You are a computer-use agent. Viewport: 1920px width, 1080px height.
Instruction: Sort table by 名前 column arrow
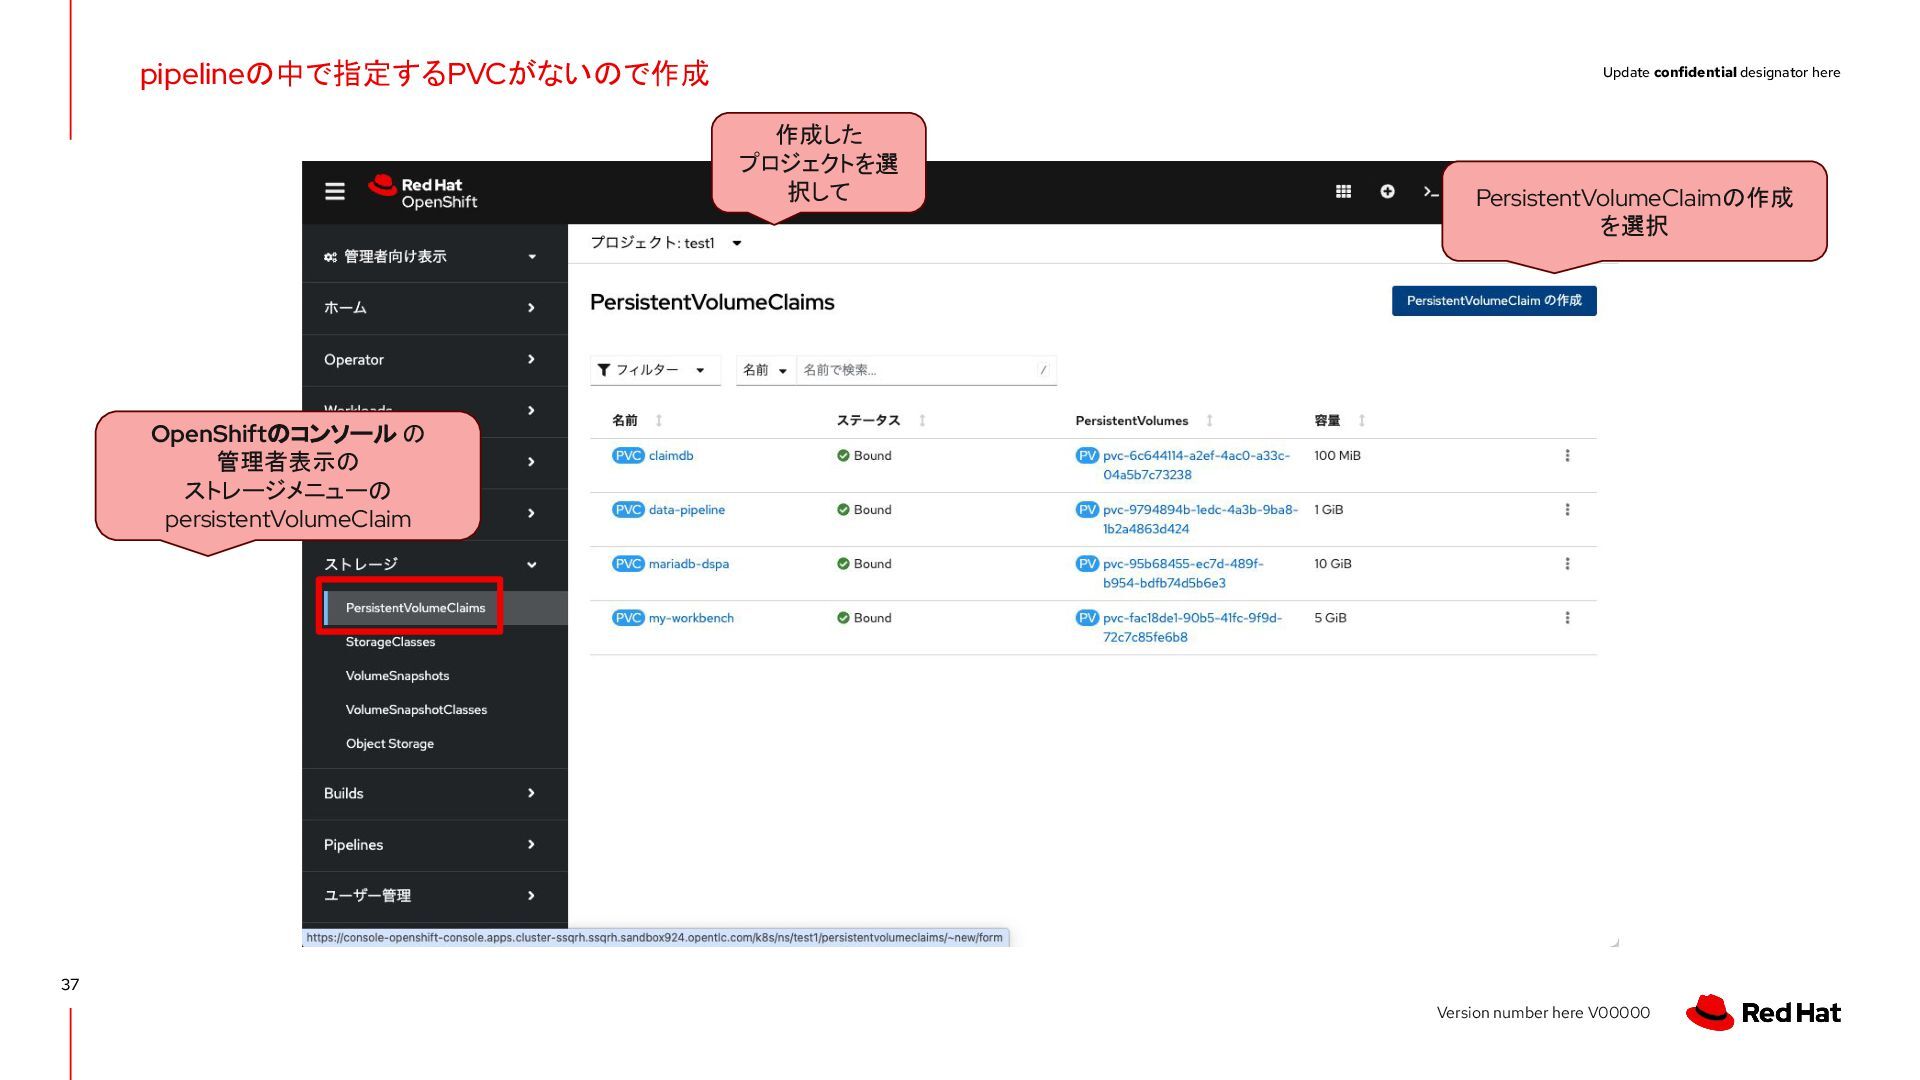click(659, 421)
